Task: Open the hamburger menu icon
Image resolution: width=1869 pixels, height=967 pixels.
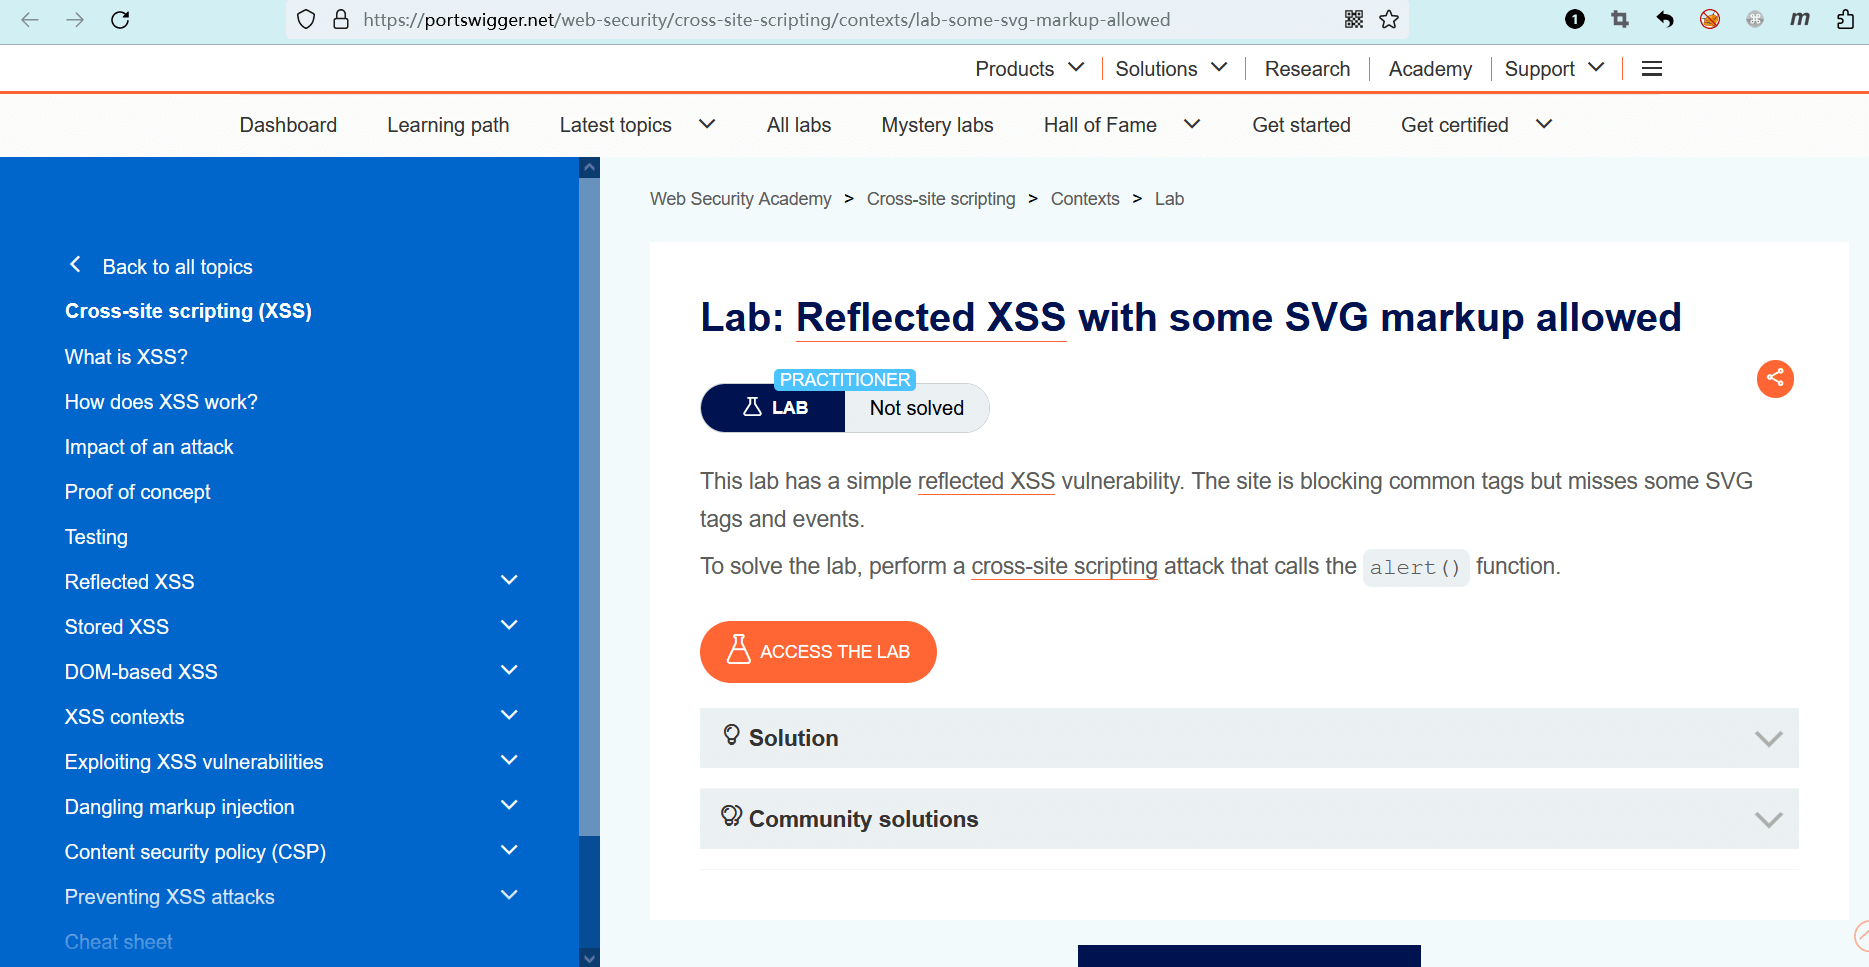Action: [1652, 69]
